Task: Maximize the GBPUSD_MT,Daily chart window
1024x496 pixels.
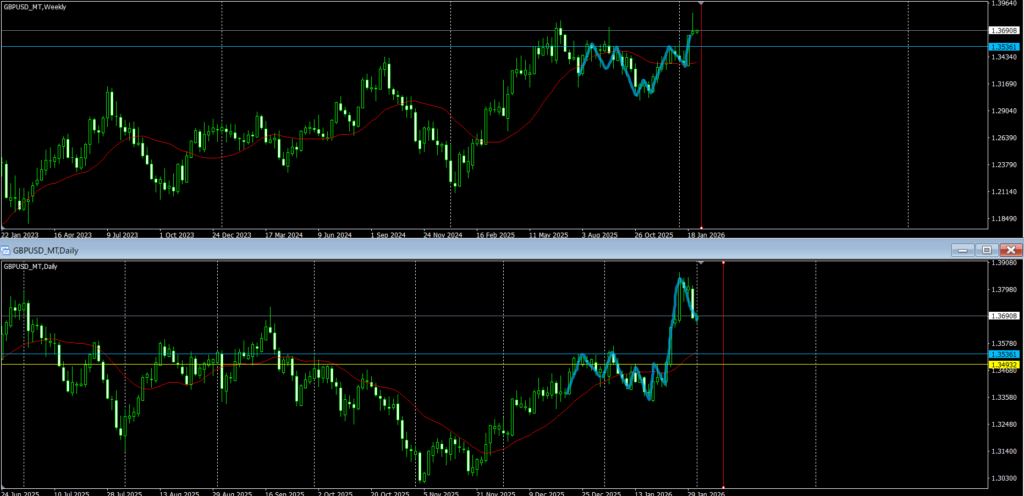Action: pos(986,249)
